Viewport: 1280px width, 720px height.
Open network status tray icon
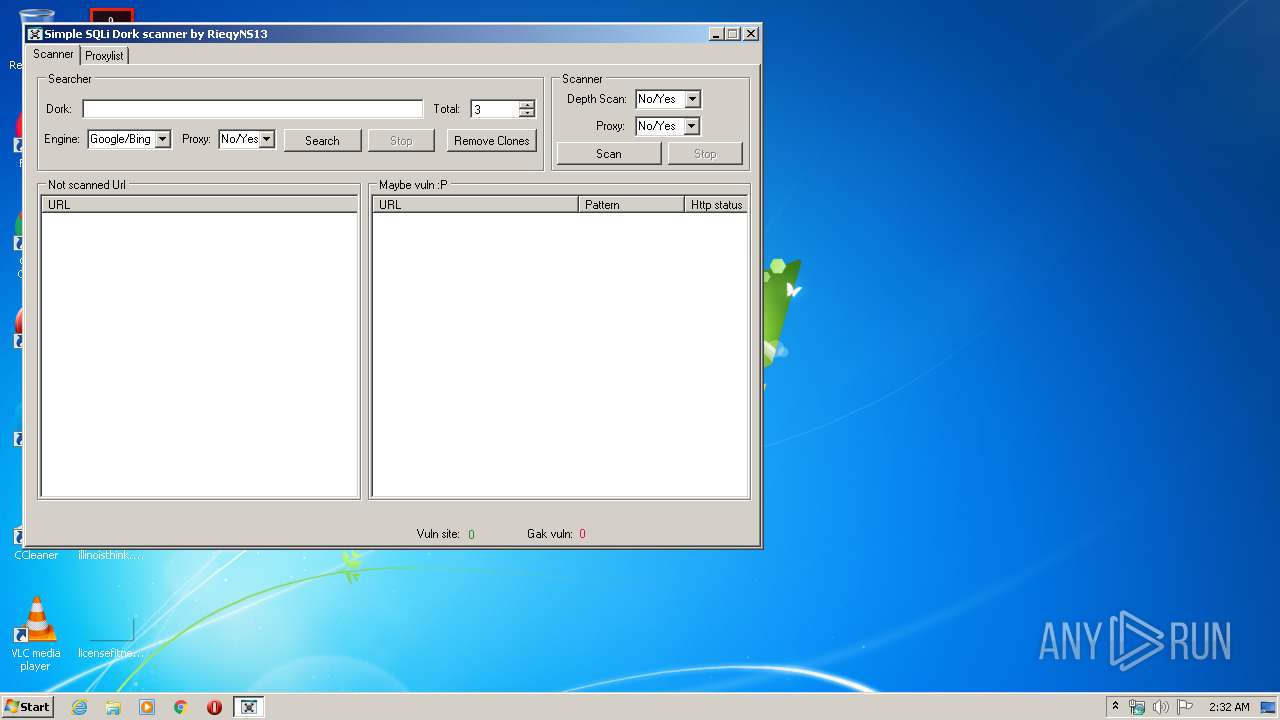[x=1137, y=707]
